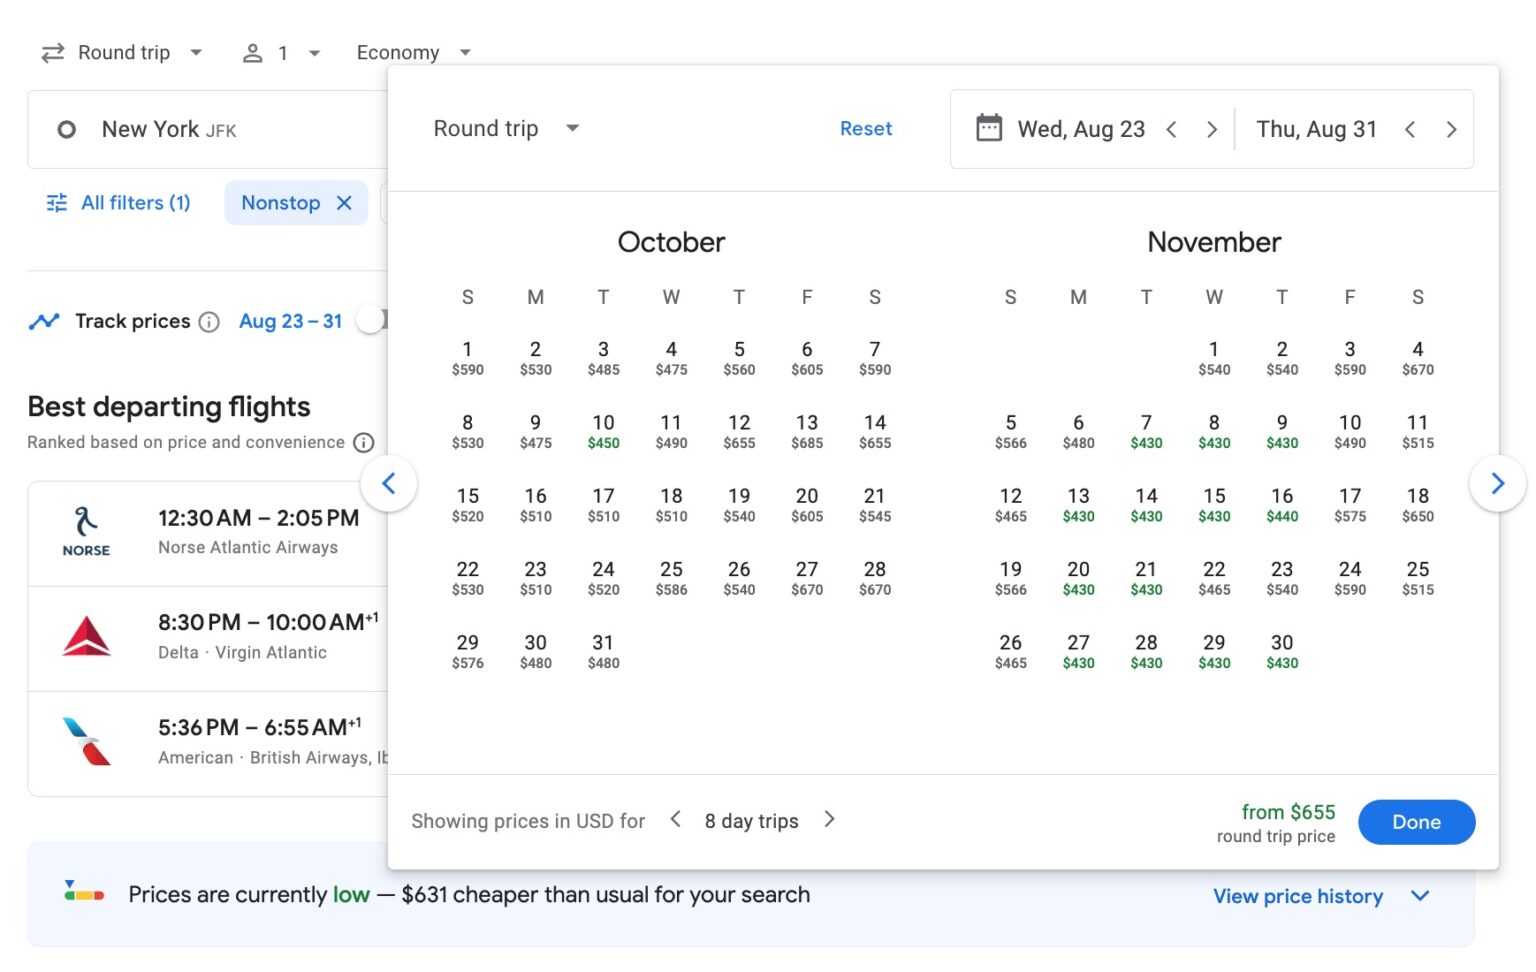Click the calendar icon beside Wed, Aug 23
The height and width of the screenshot is (972, 1536).
point(988,128)
